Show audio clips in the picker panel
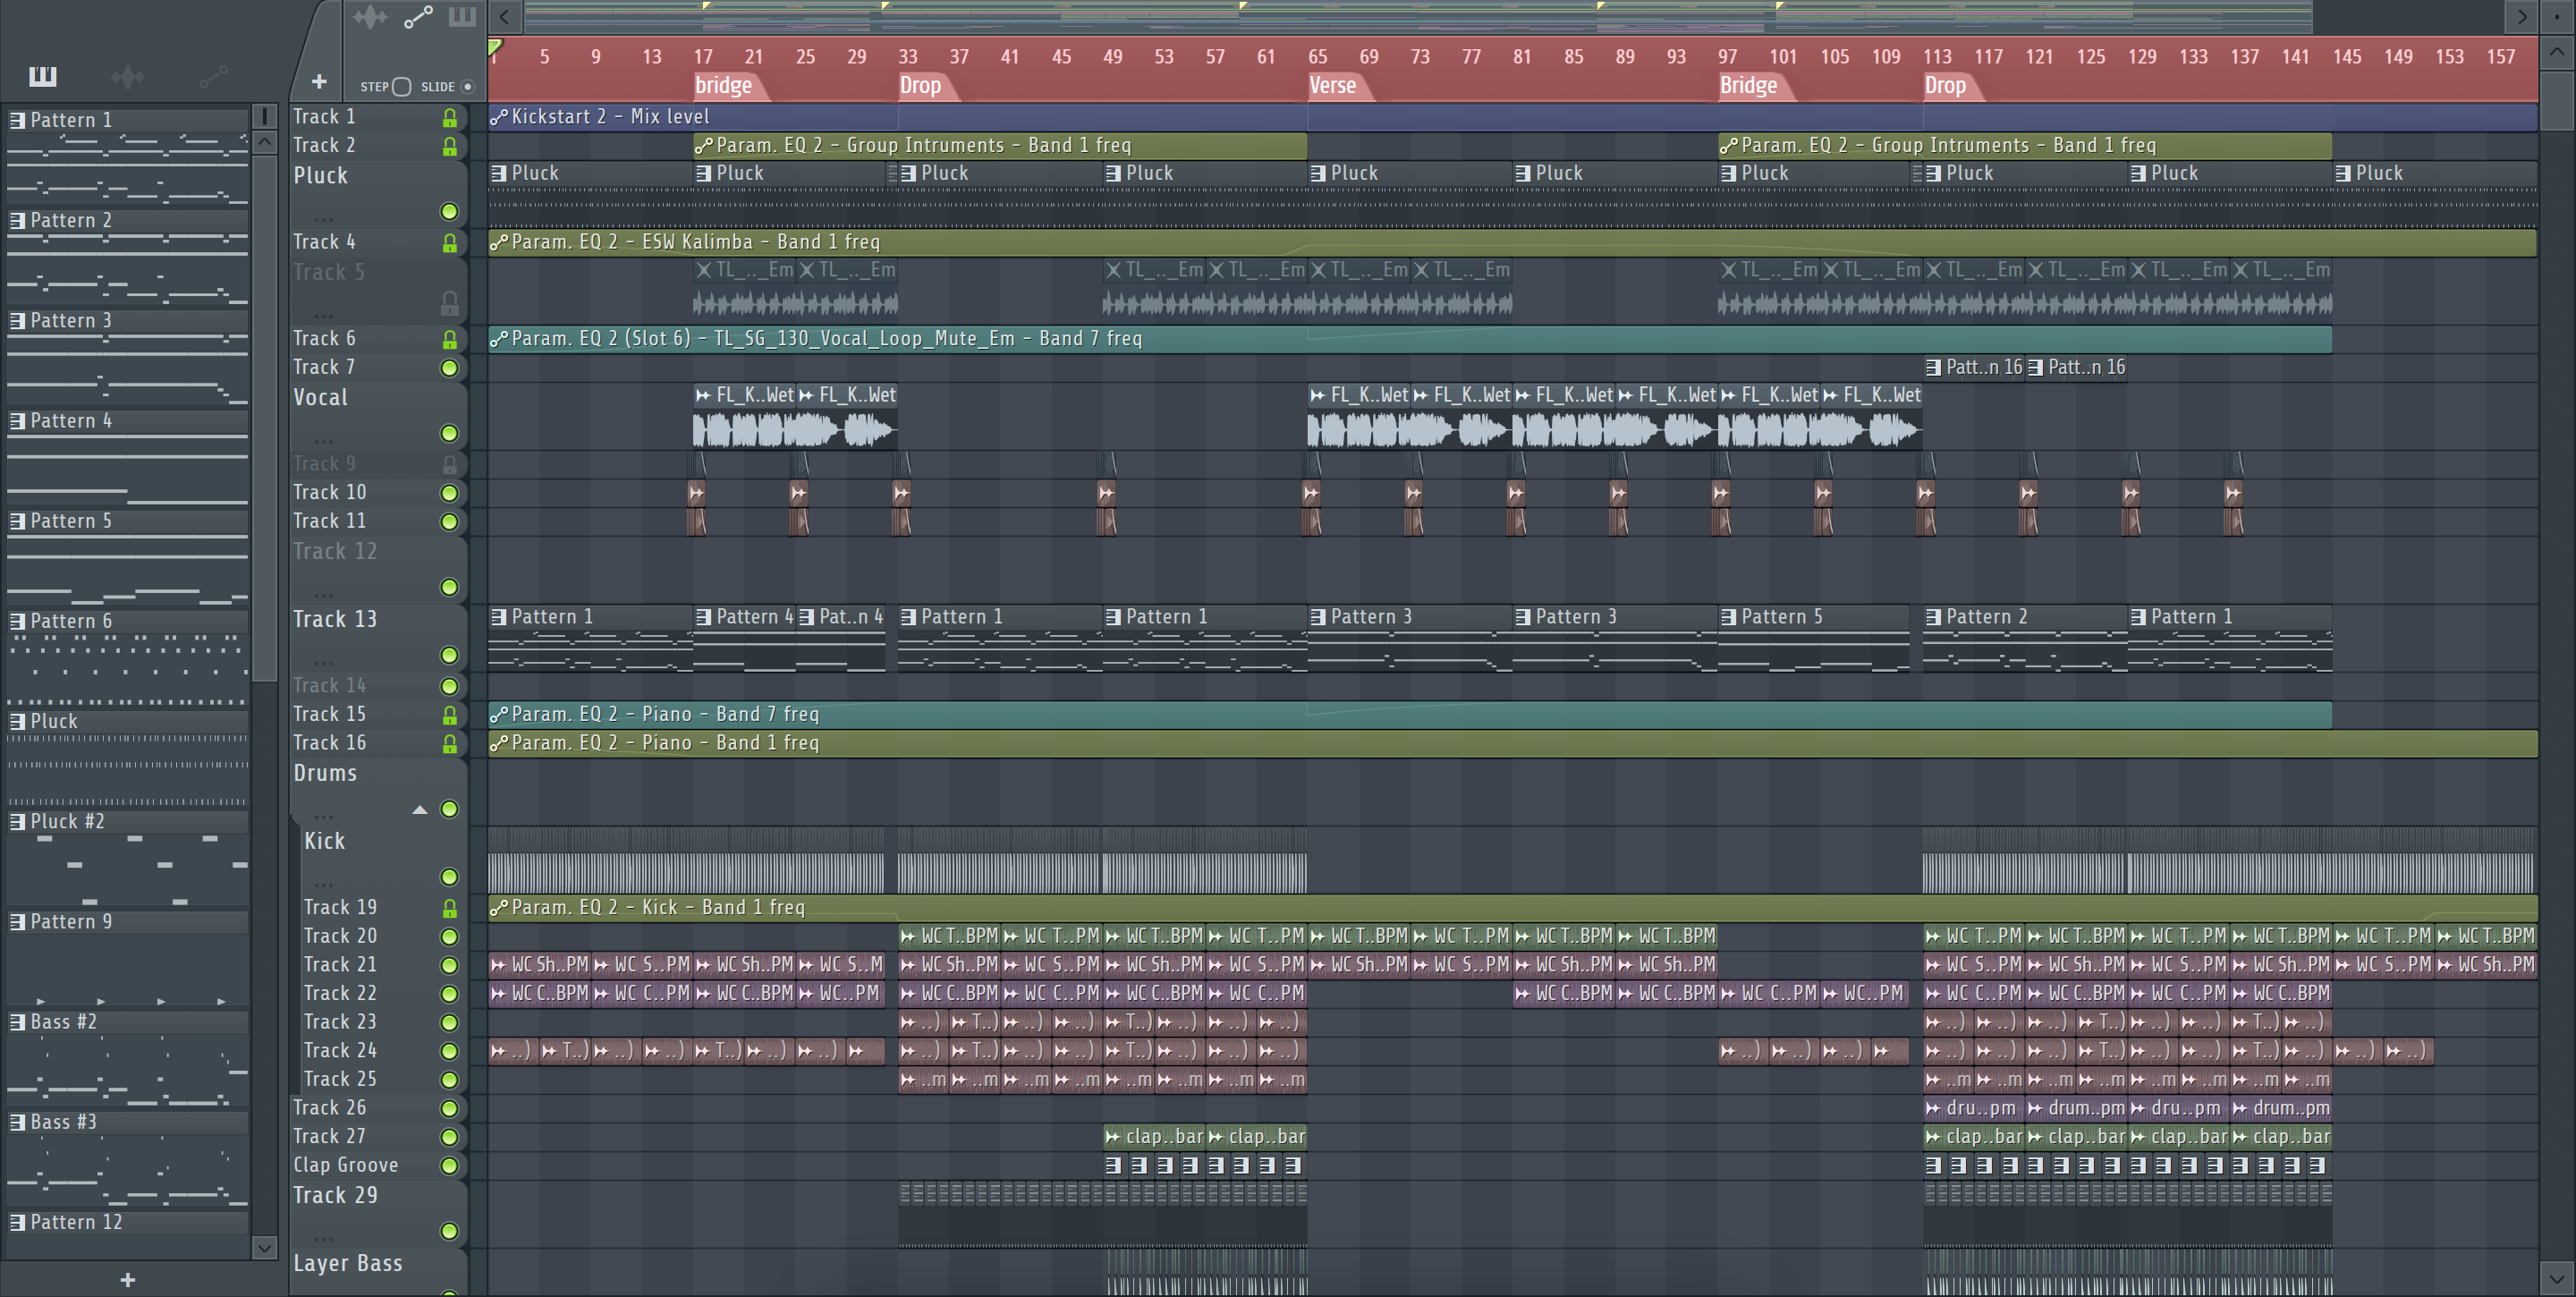Viewport: 2576px width, 1297px height. [128, 76]
